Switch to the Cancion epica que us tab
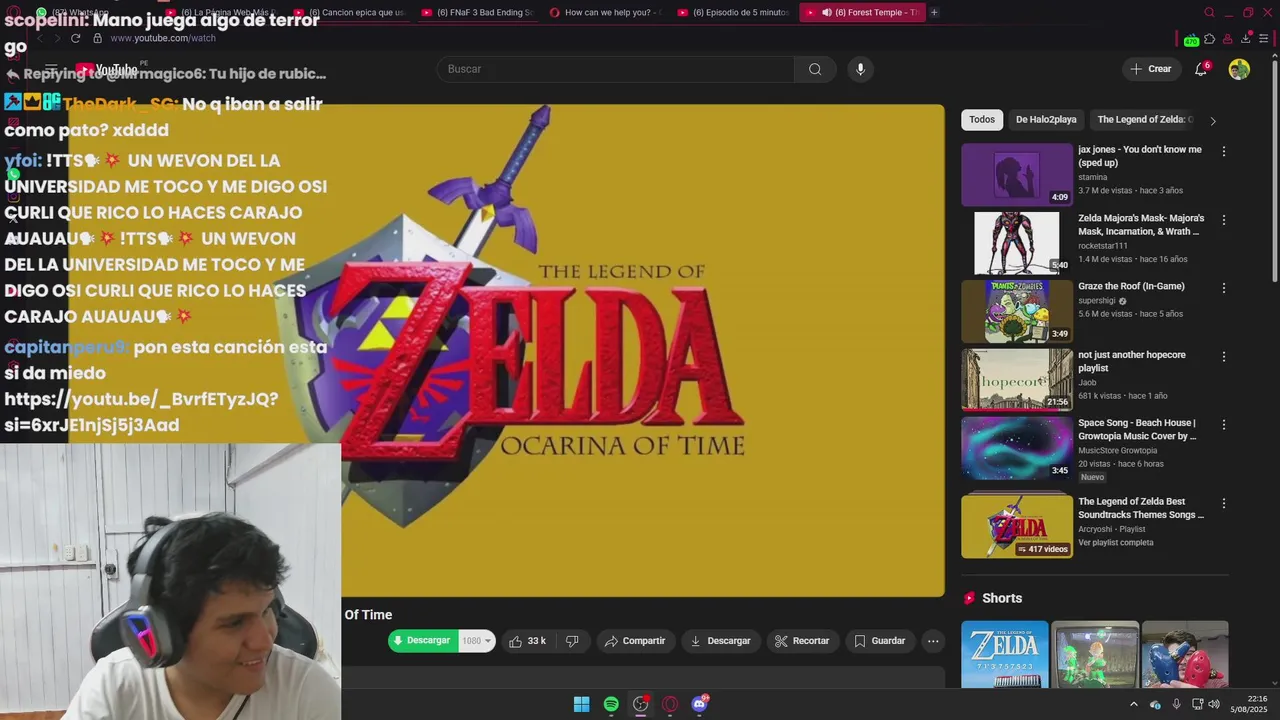The image size is (1280, 720). [349, 12]
